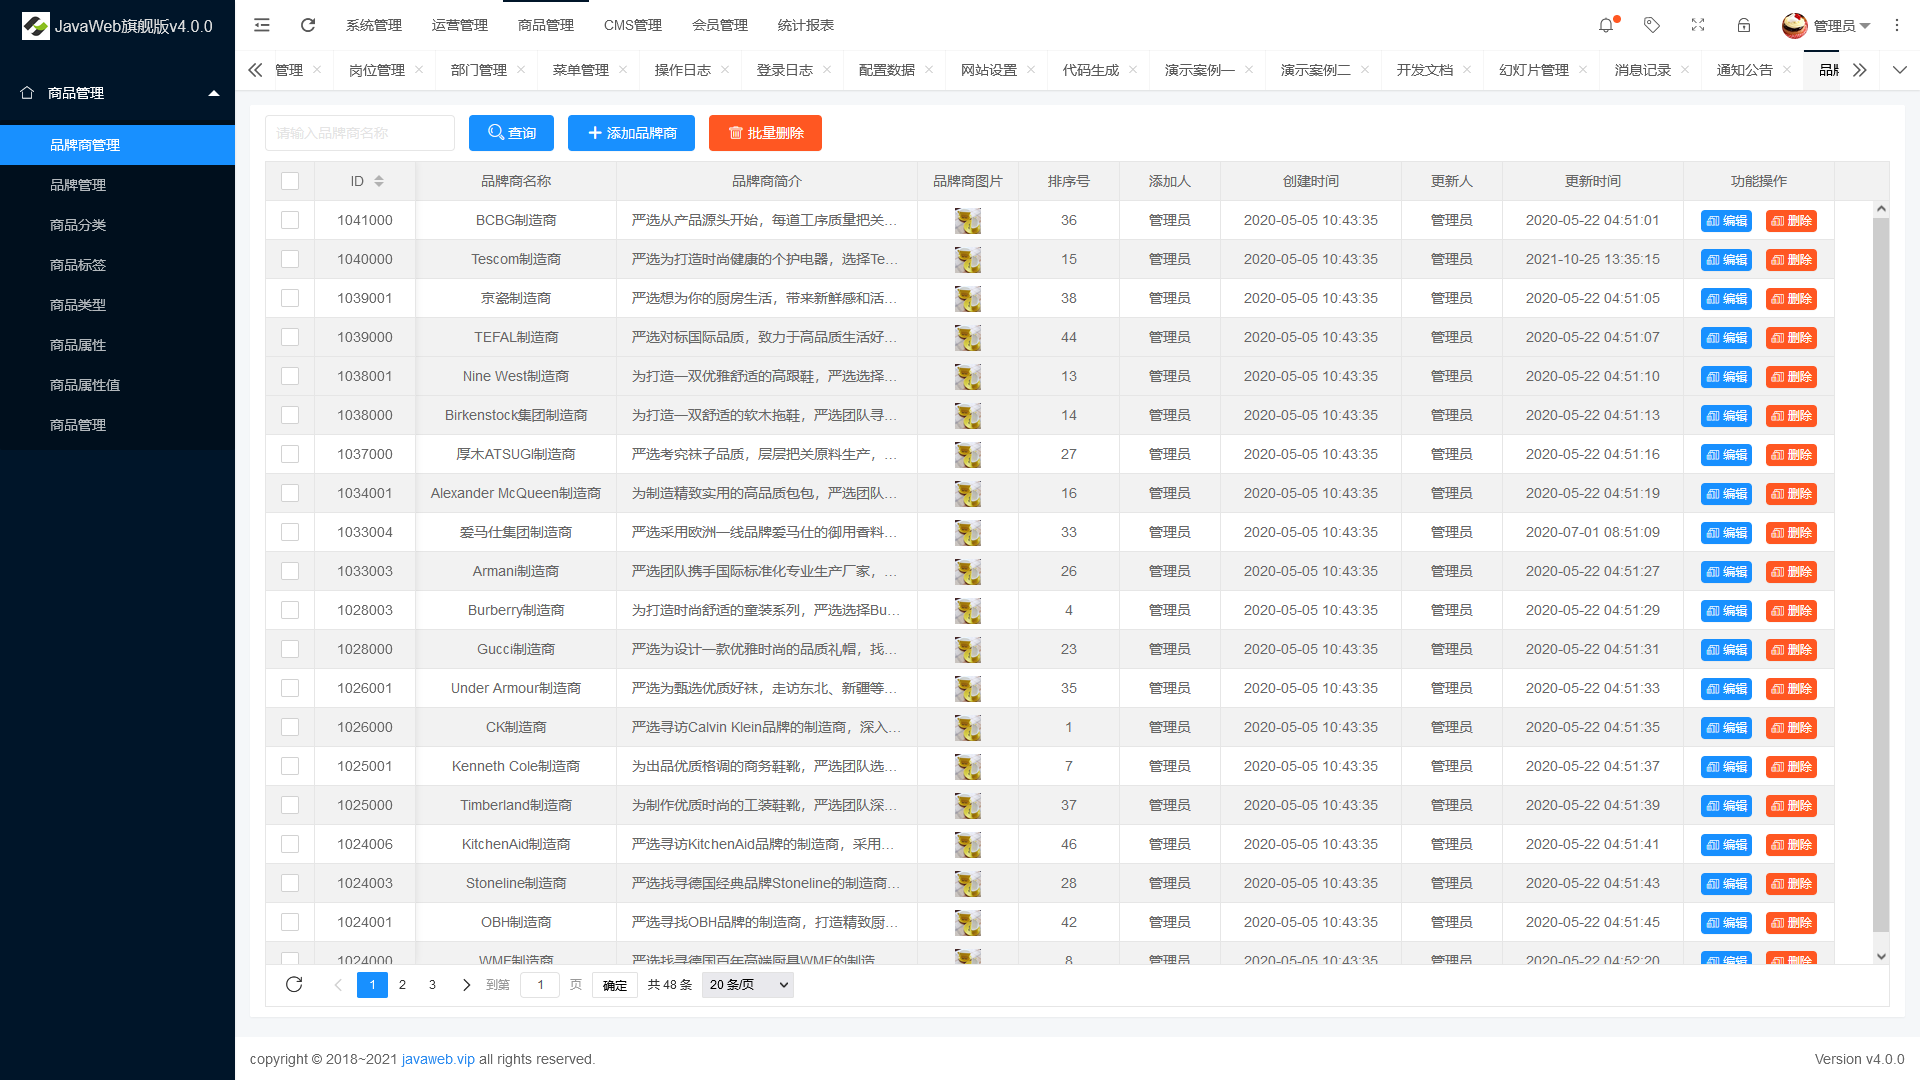1920x1080 pixels.
Task: Edit the Armani制造商 row
Action: point(1726,572)
